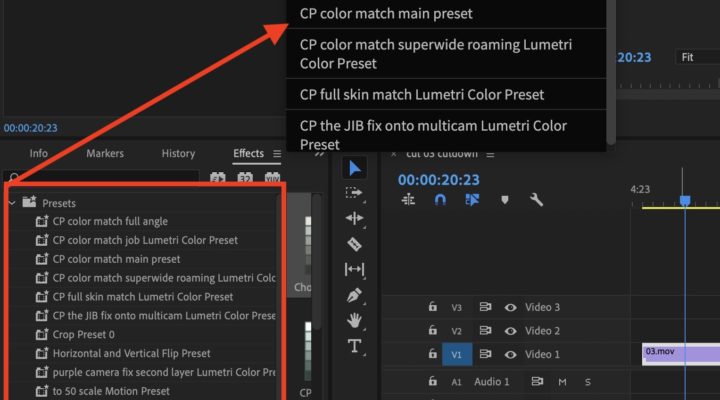Image resolution: width=720 pixels, height=400 pixels.
Task: Open timeline display settings wrench
Action: coord(536,200)
